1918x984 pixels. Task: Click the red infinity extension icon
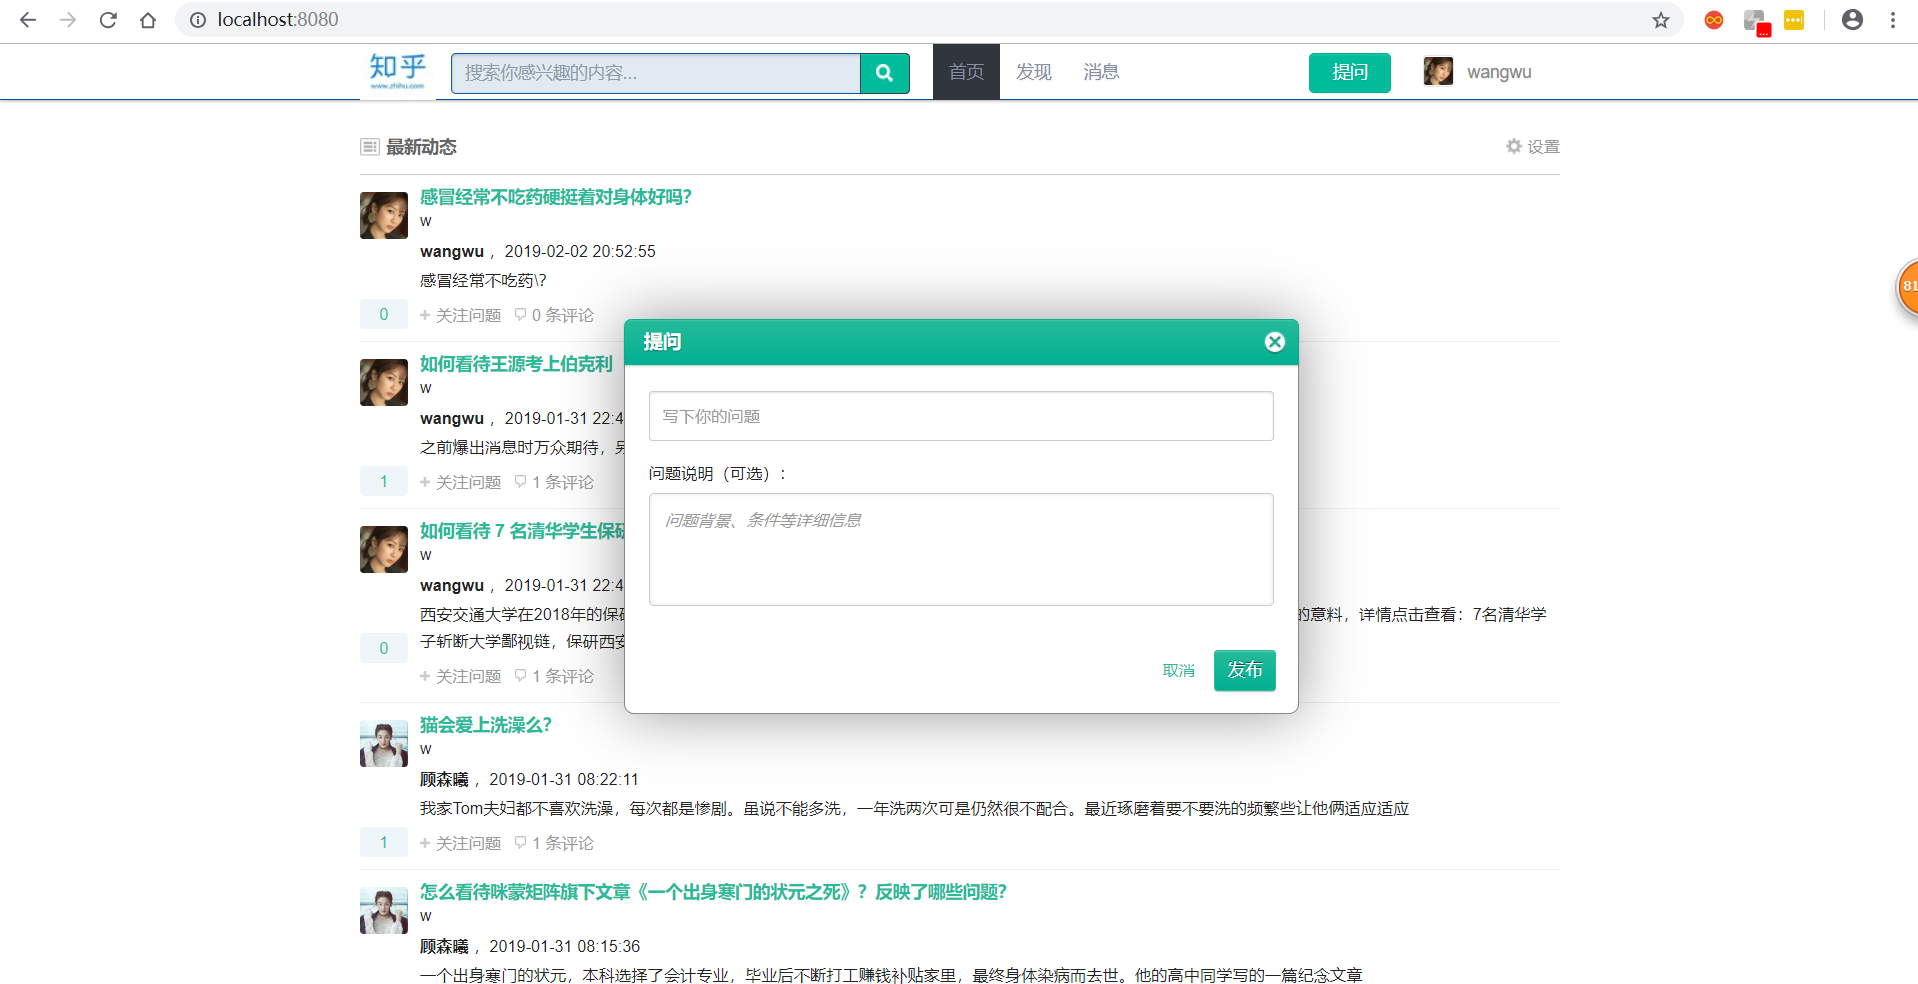click(1714, 20)
